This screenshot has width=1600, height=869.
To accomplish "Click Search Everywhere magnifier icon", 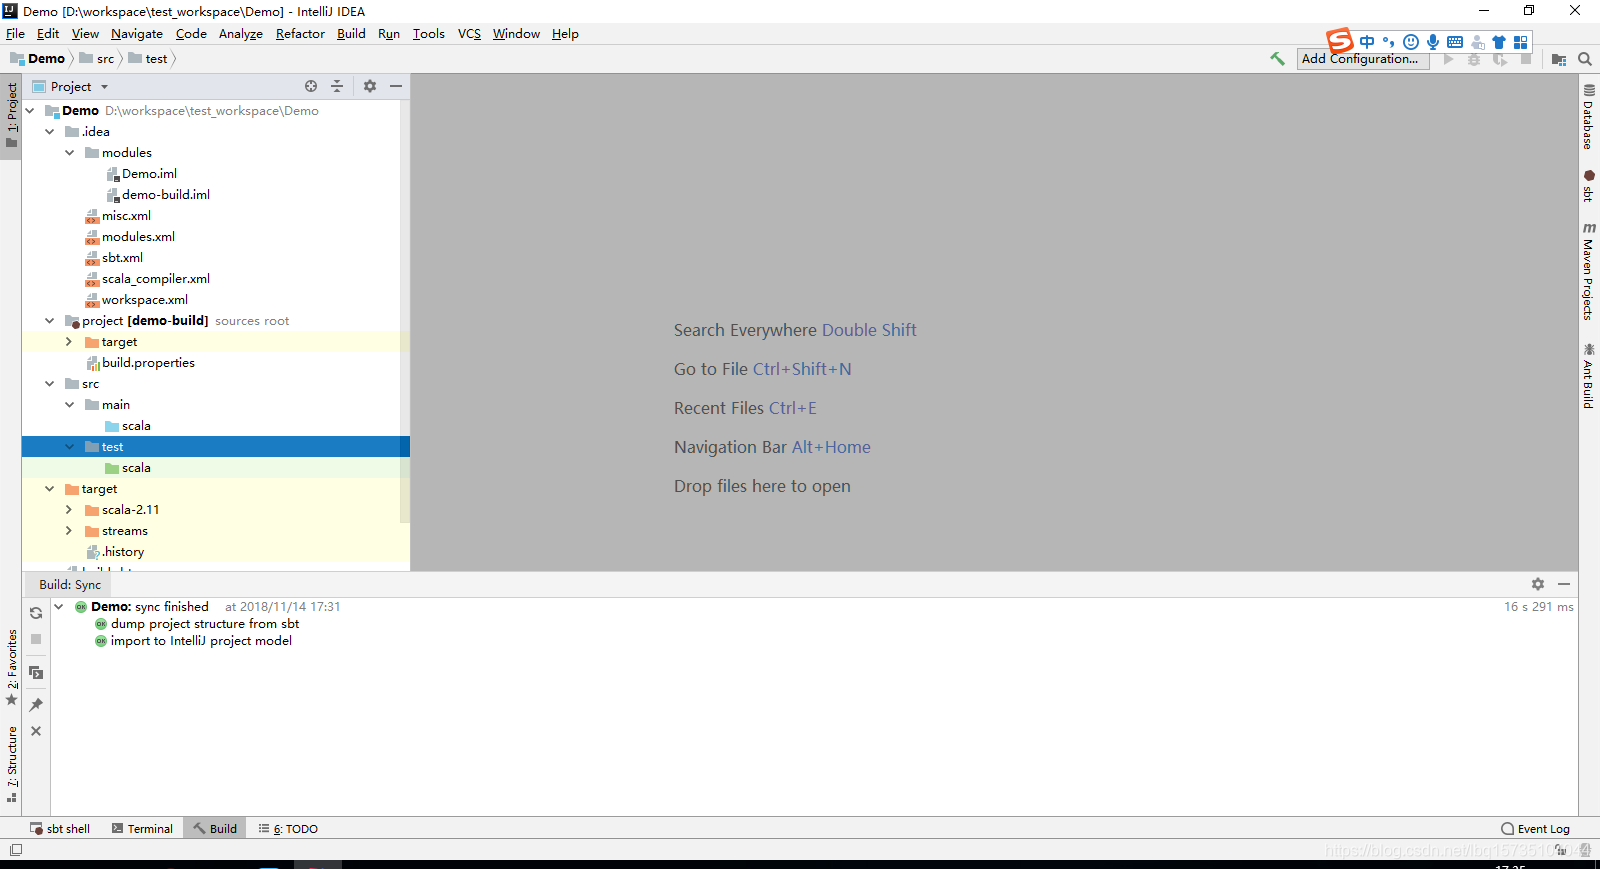I will pyautogui.click(x=1585, y=59).
